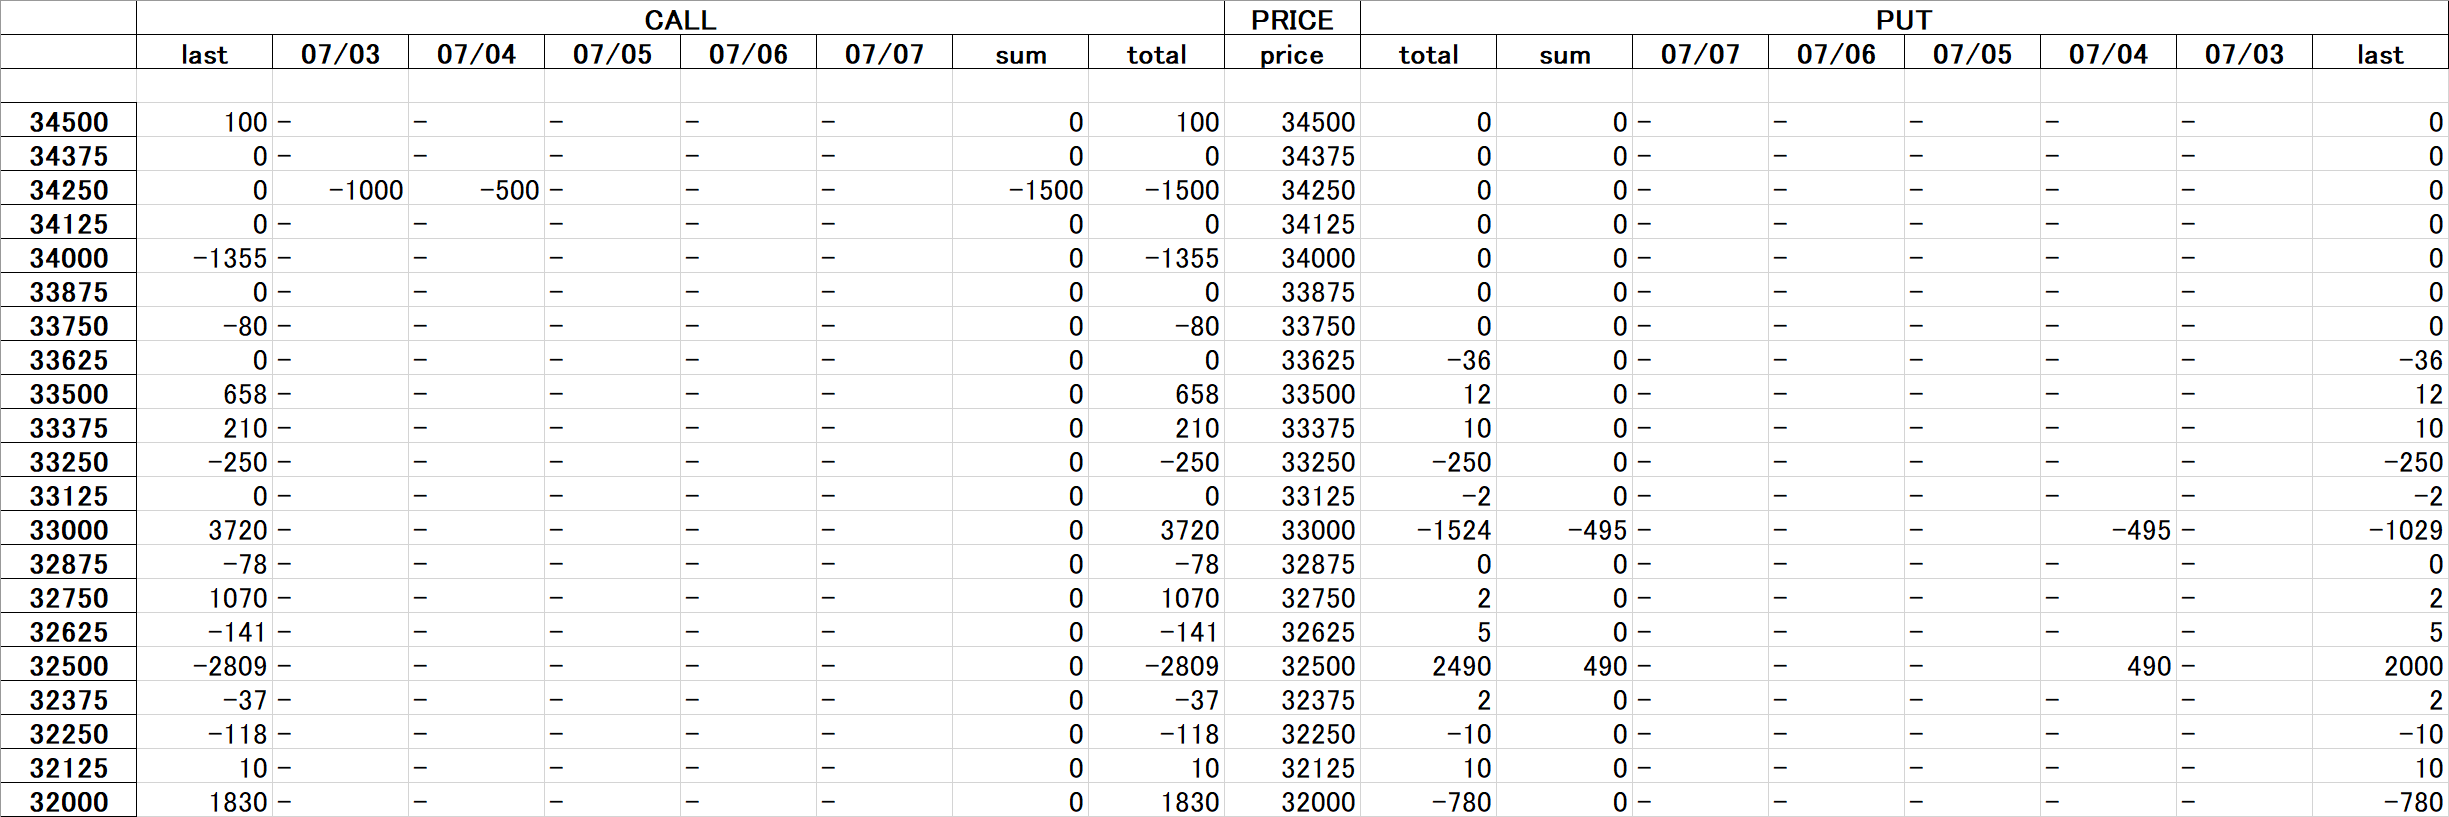Select the 32625 row label
This screenshot has width=2449, height=817.
click(68, 631)
